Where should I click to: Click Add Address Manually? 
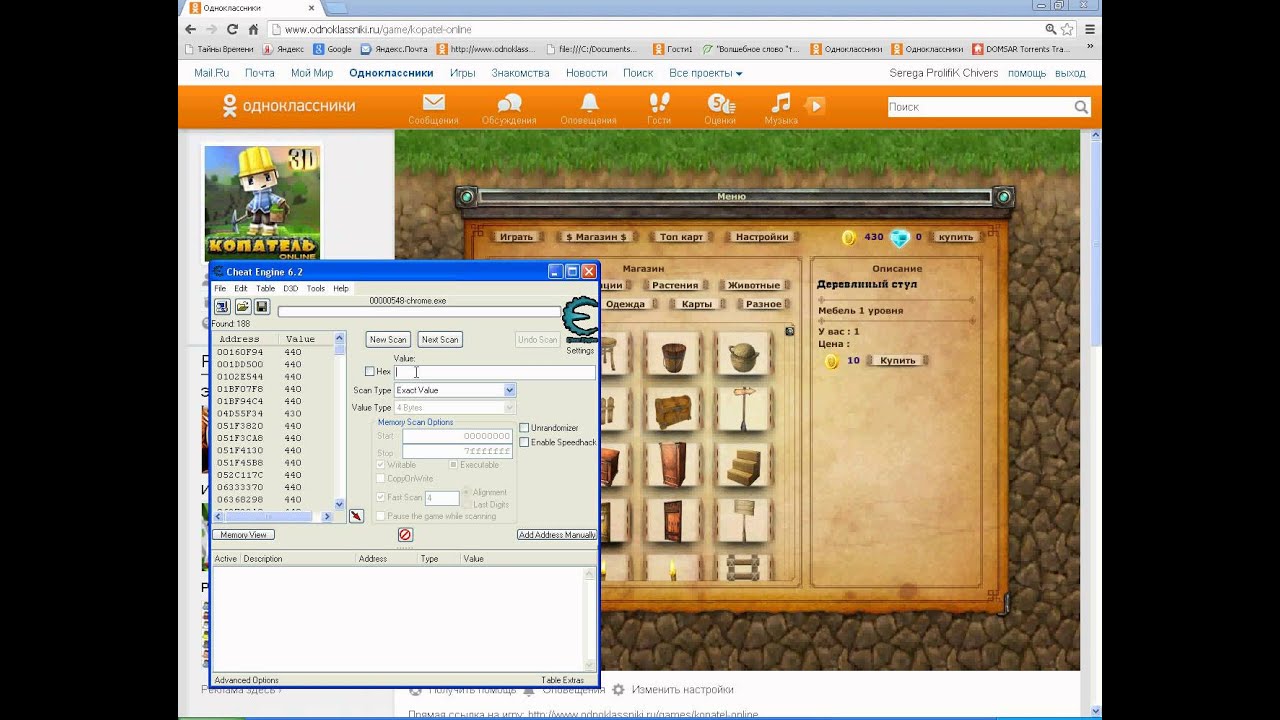(557, 535)
